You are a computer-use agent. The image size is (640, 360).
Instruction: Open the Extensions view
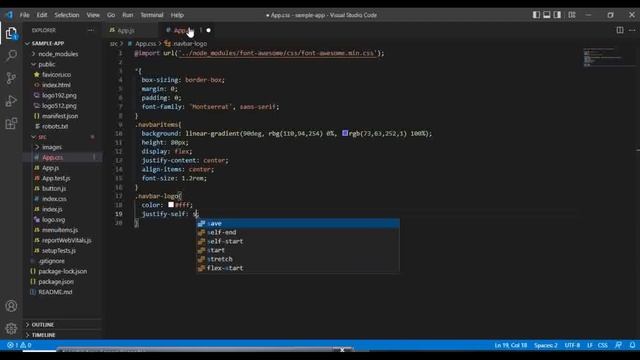[11, 123]
